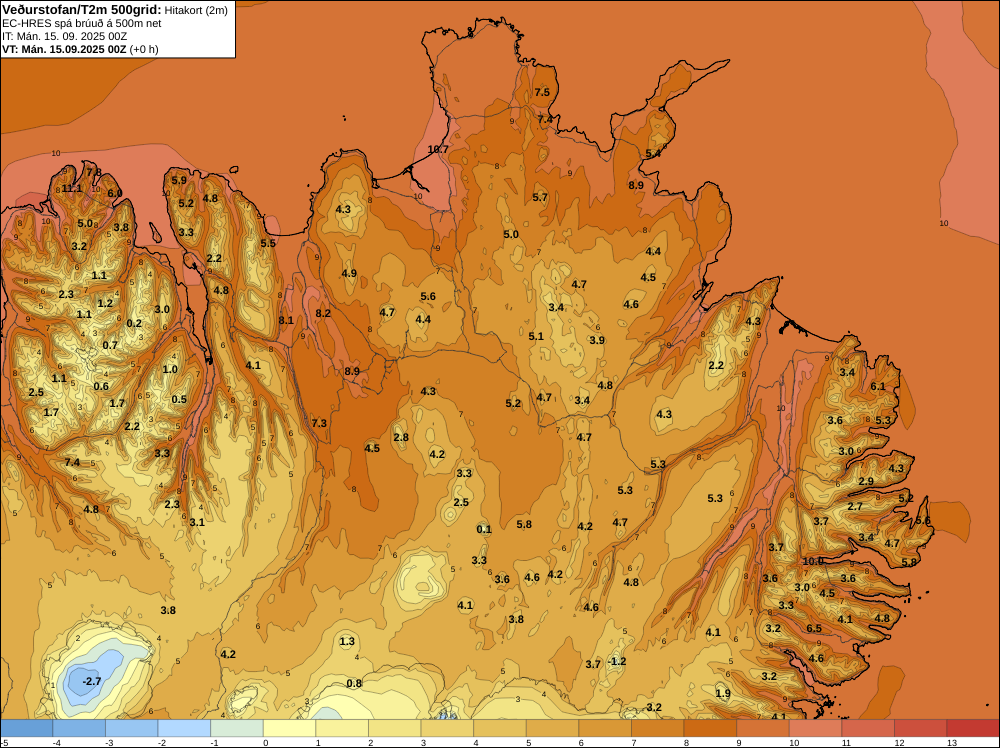This screenshot has height=748, width=1000.
Task: Click the 0.2 temperature label
Action: pos(134,323)
